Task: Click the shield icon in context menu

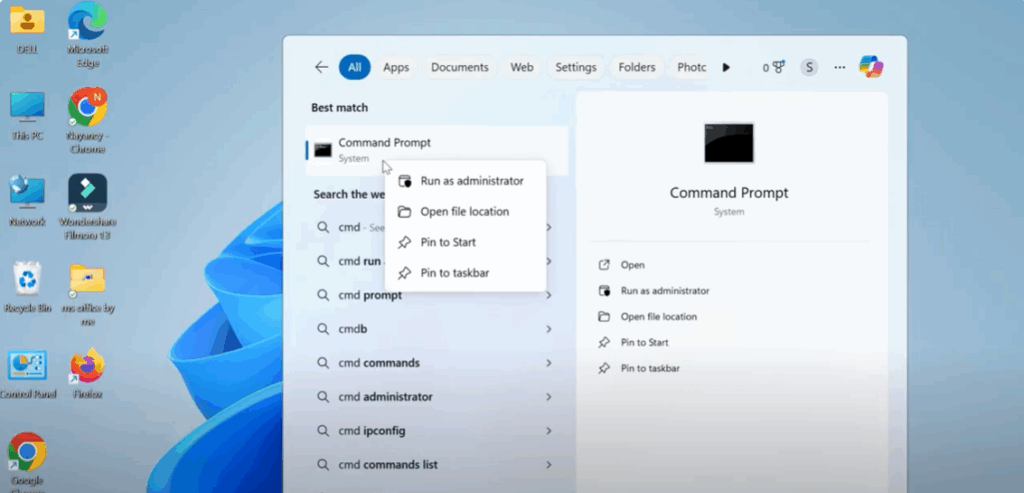Action: coord(405,181)
